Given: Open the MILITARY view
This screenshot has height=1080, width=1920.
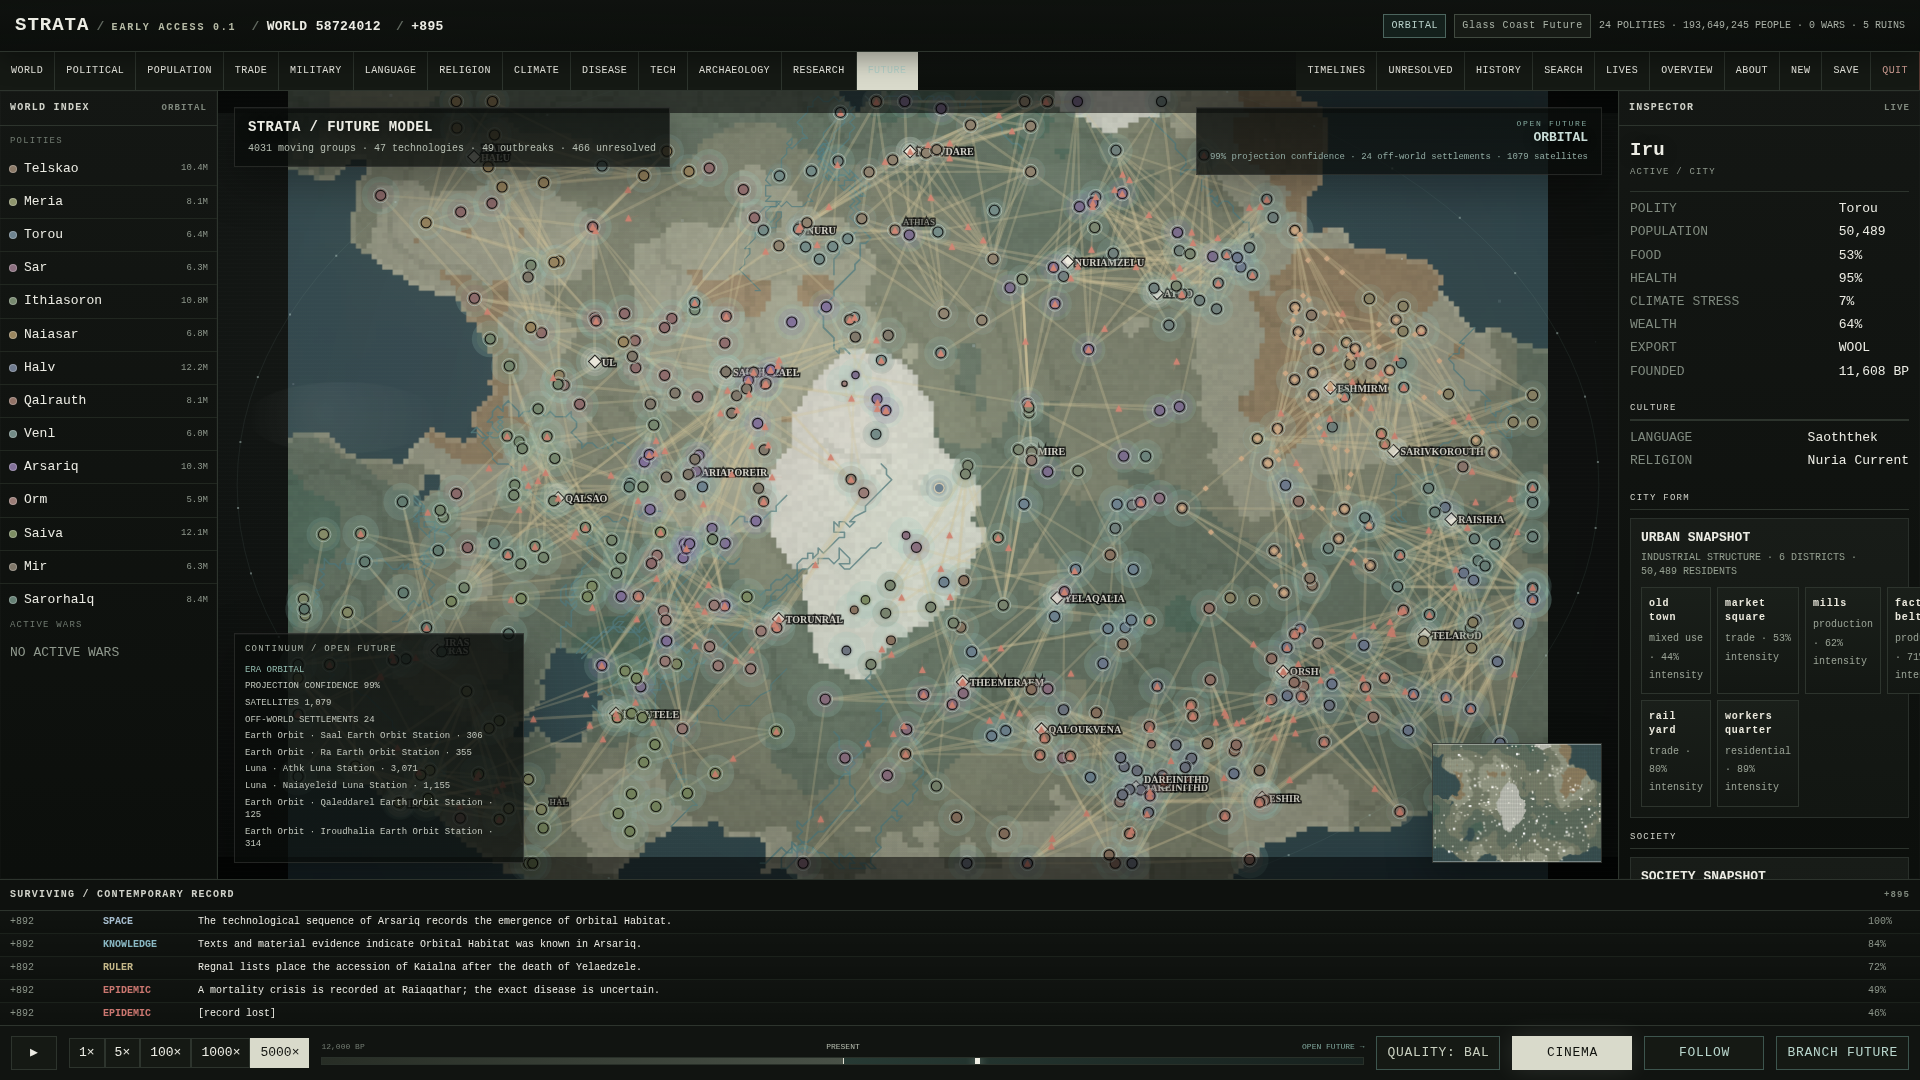Looking at the screenshot, I should coord(316,71).
